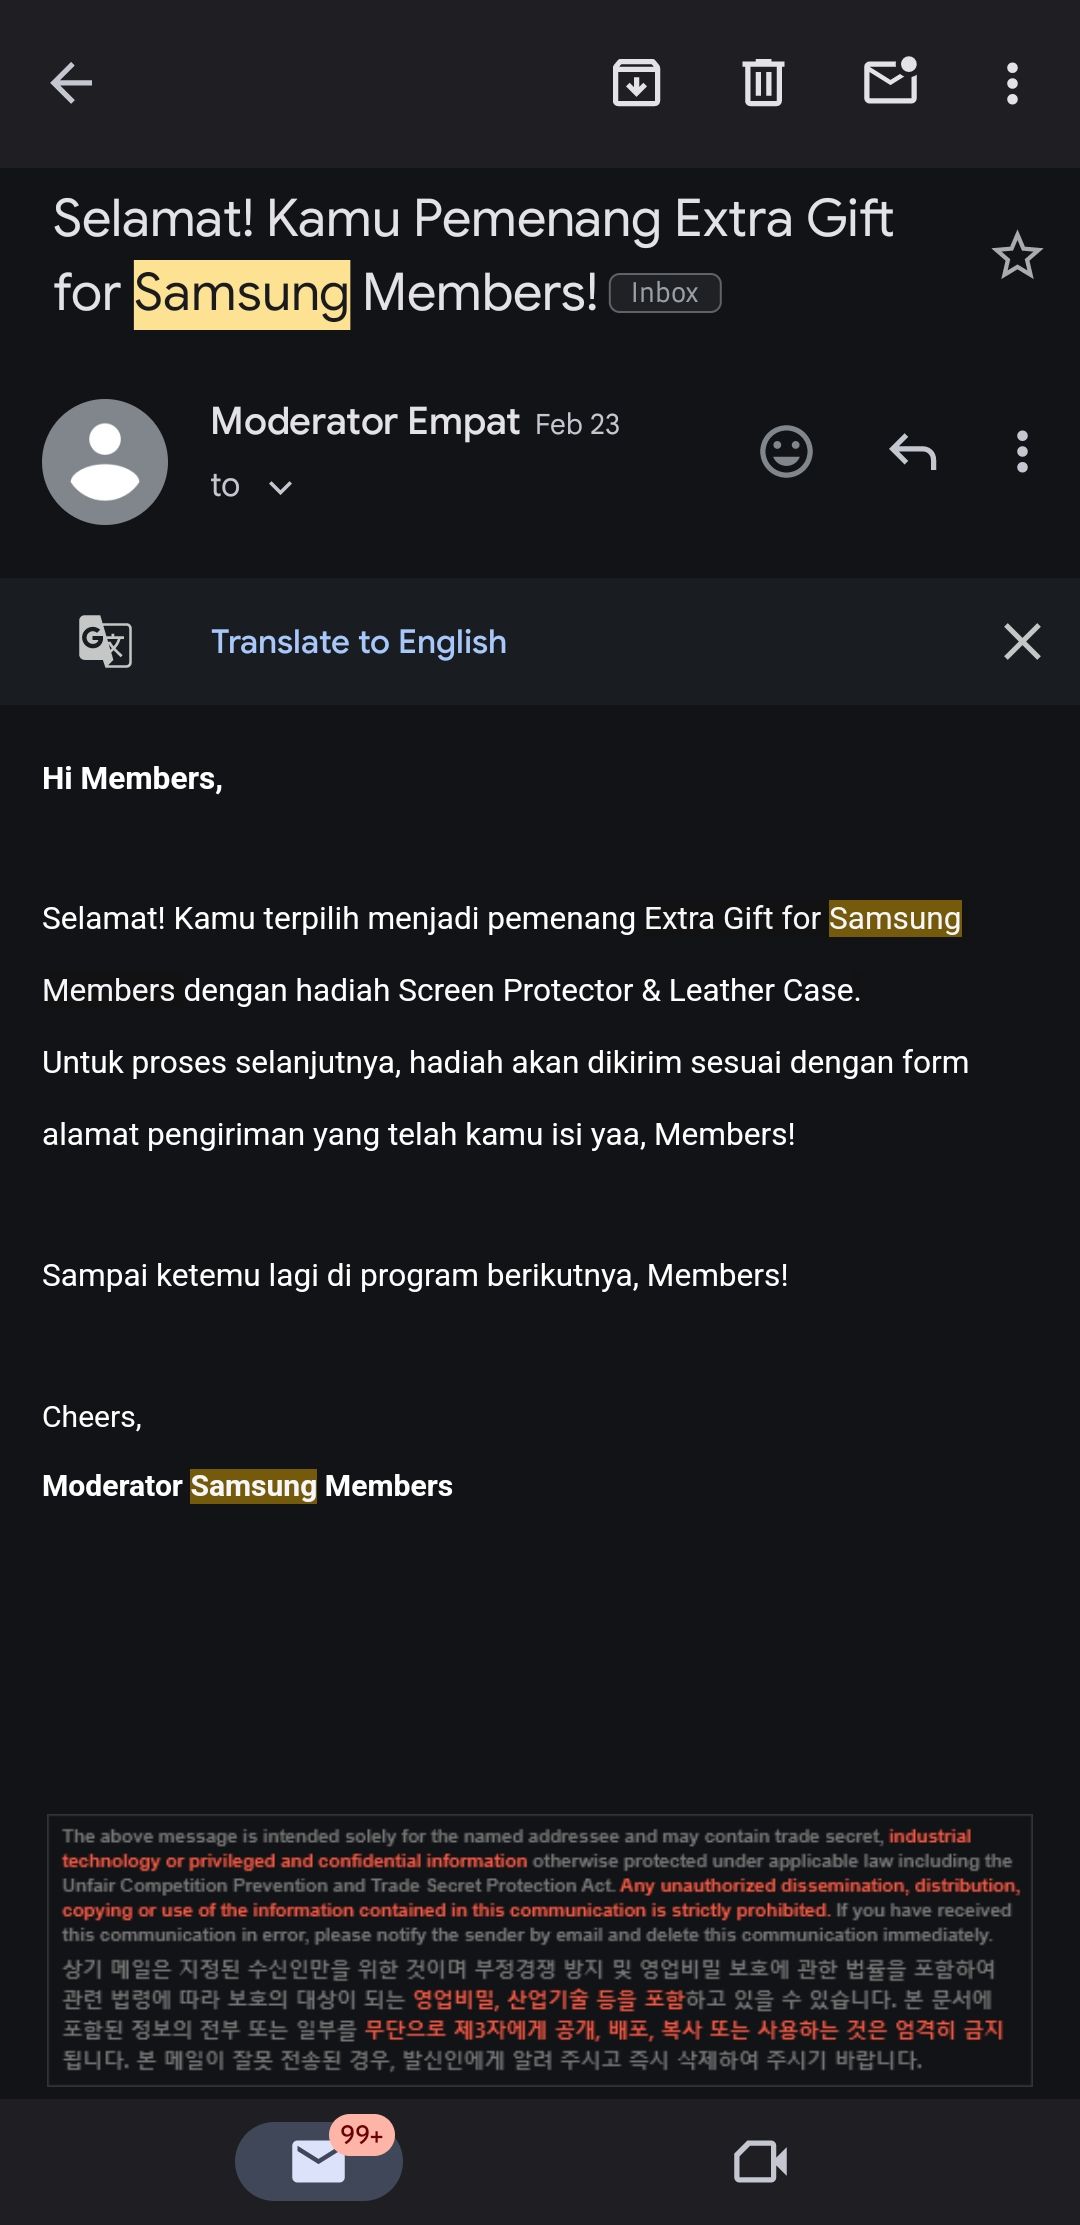The height and width of the screenshot is (2225, 1080).
Task: Go back to the inbox
Action: coord(70,82)
